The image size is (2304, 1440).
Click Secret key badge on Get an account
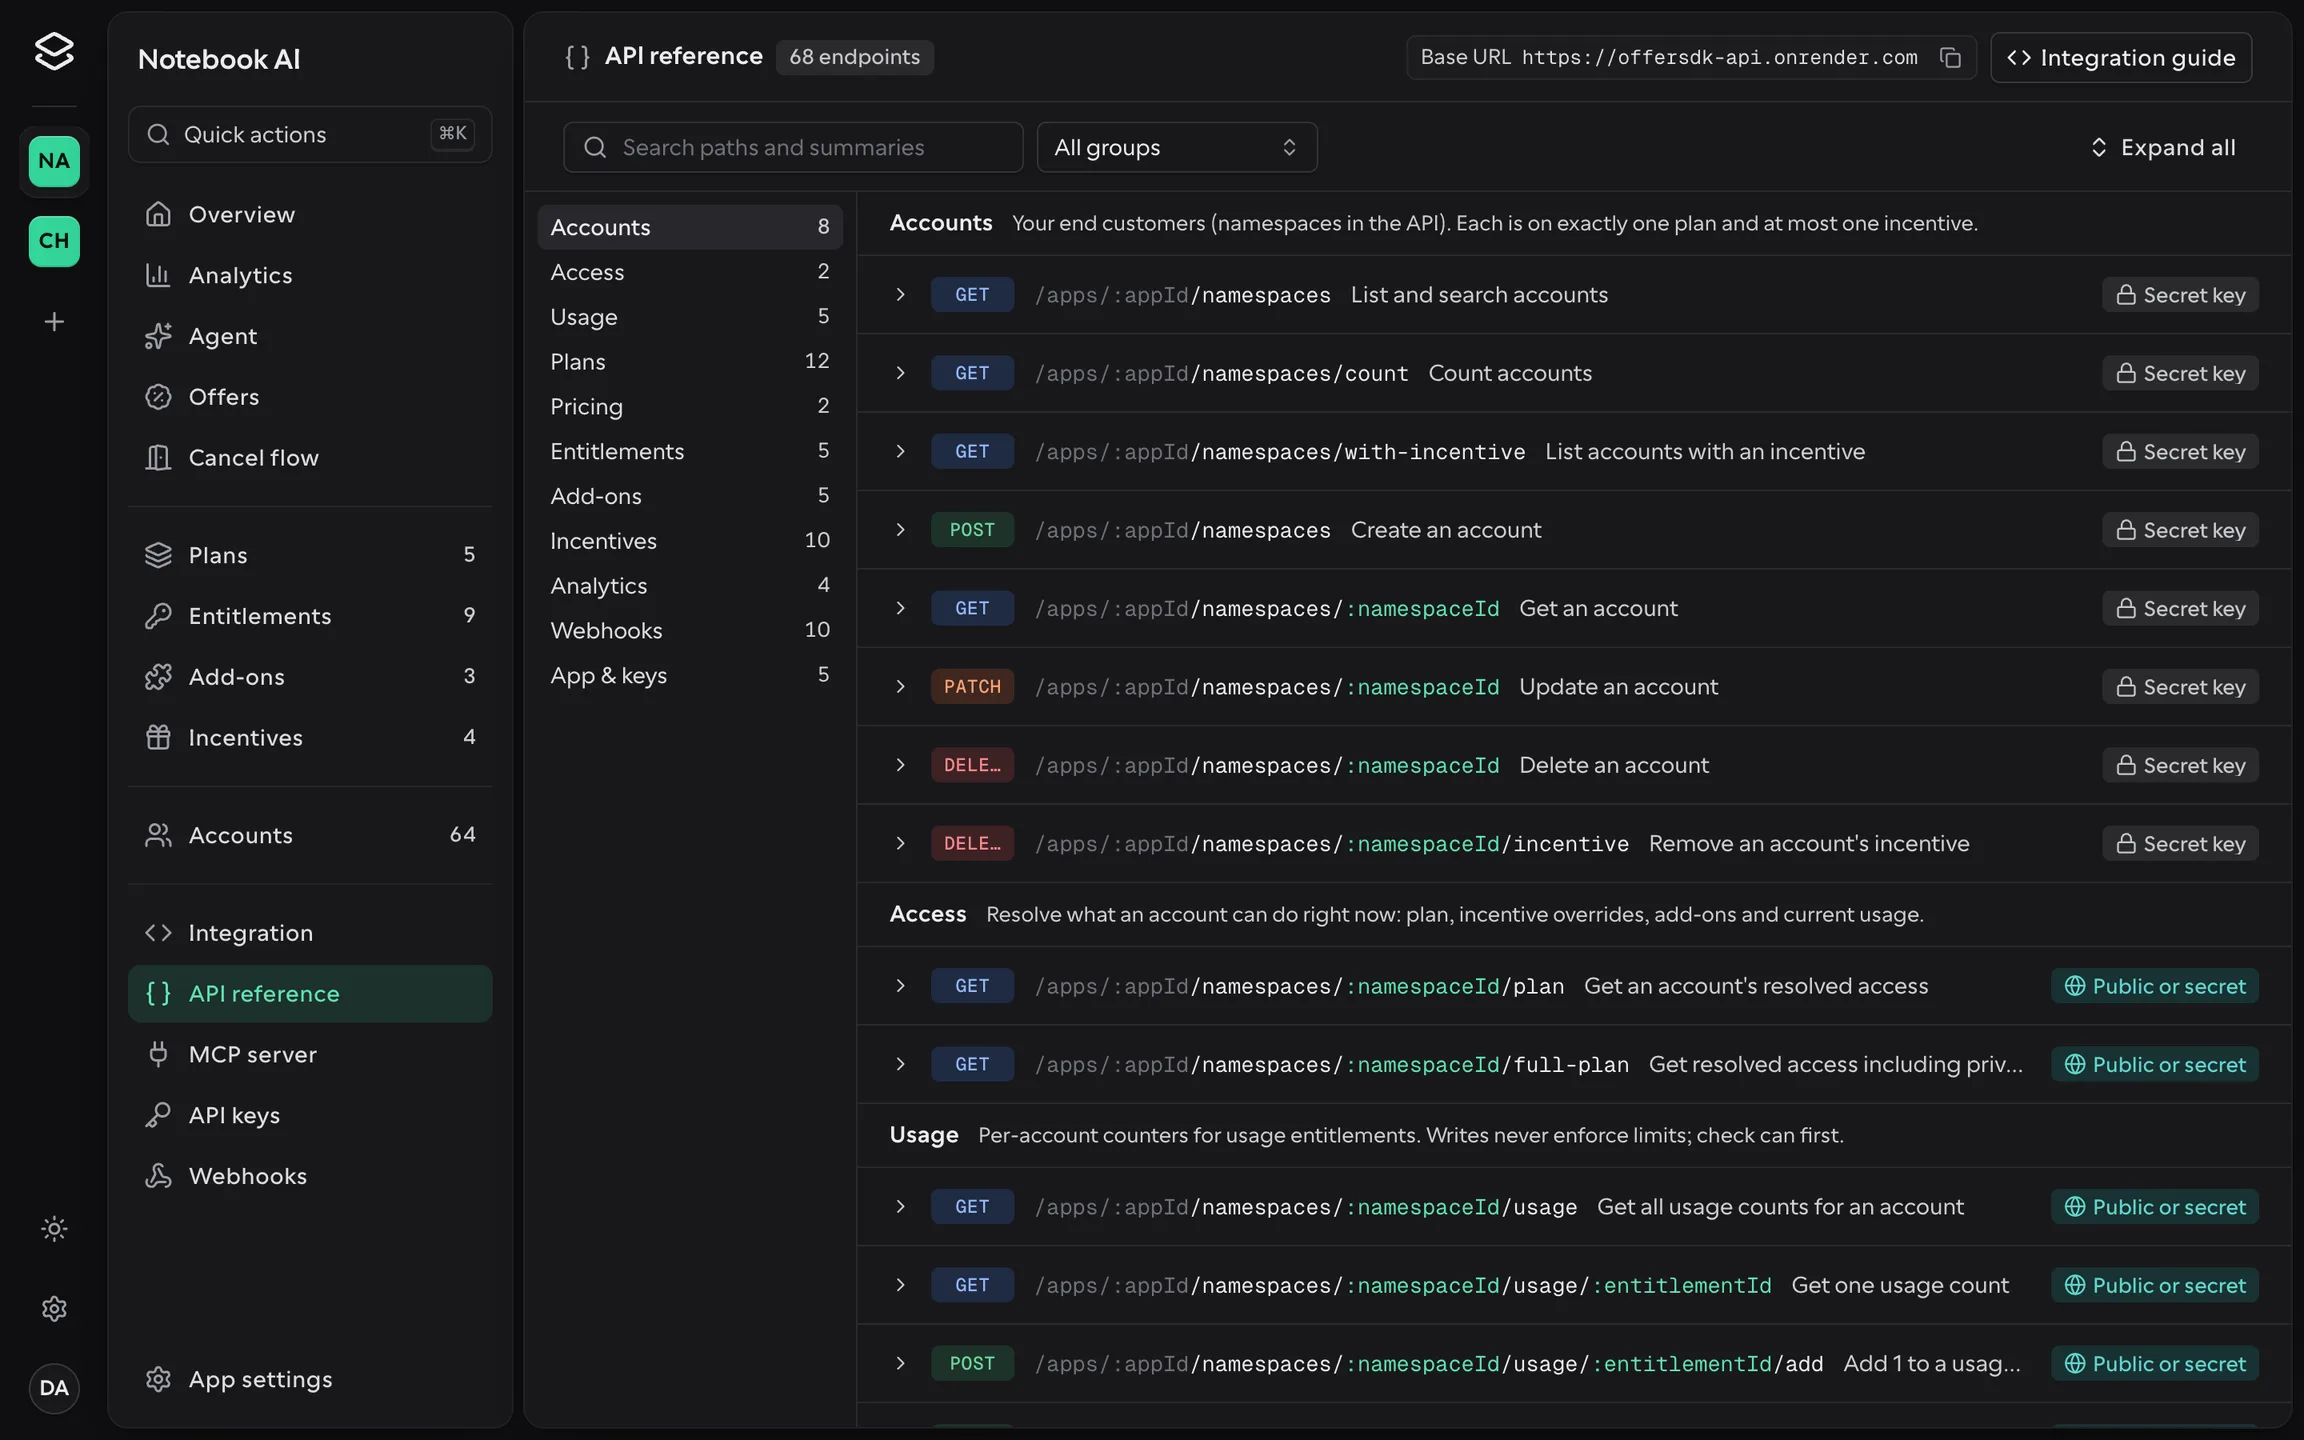[x=2180, y=608]
